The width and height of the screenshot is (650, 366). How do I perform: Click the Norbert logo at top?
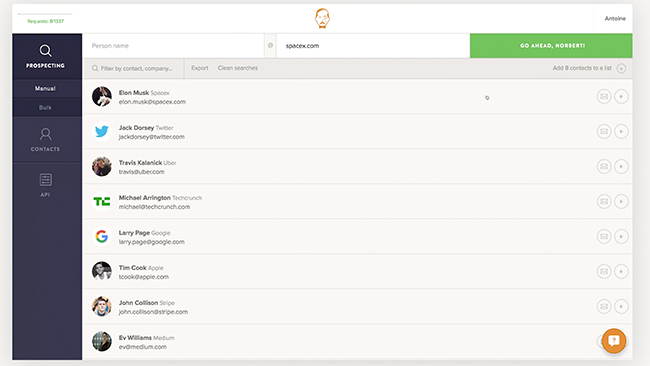(322, 19)
